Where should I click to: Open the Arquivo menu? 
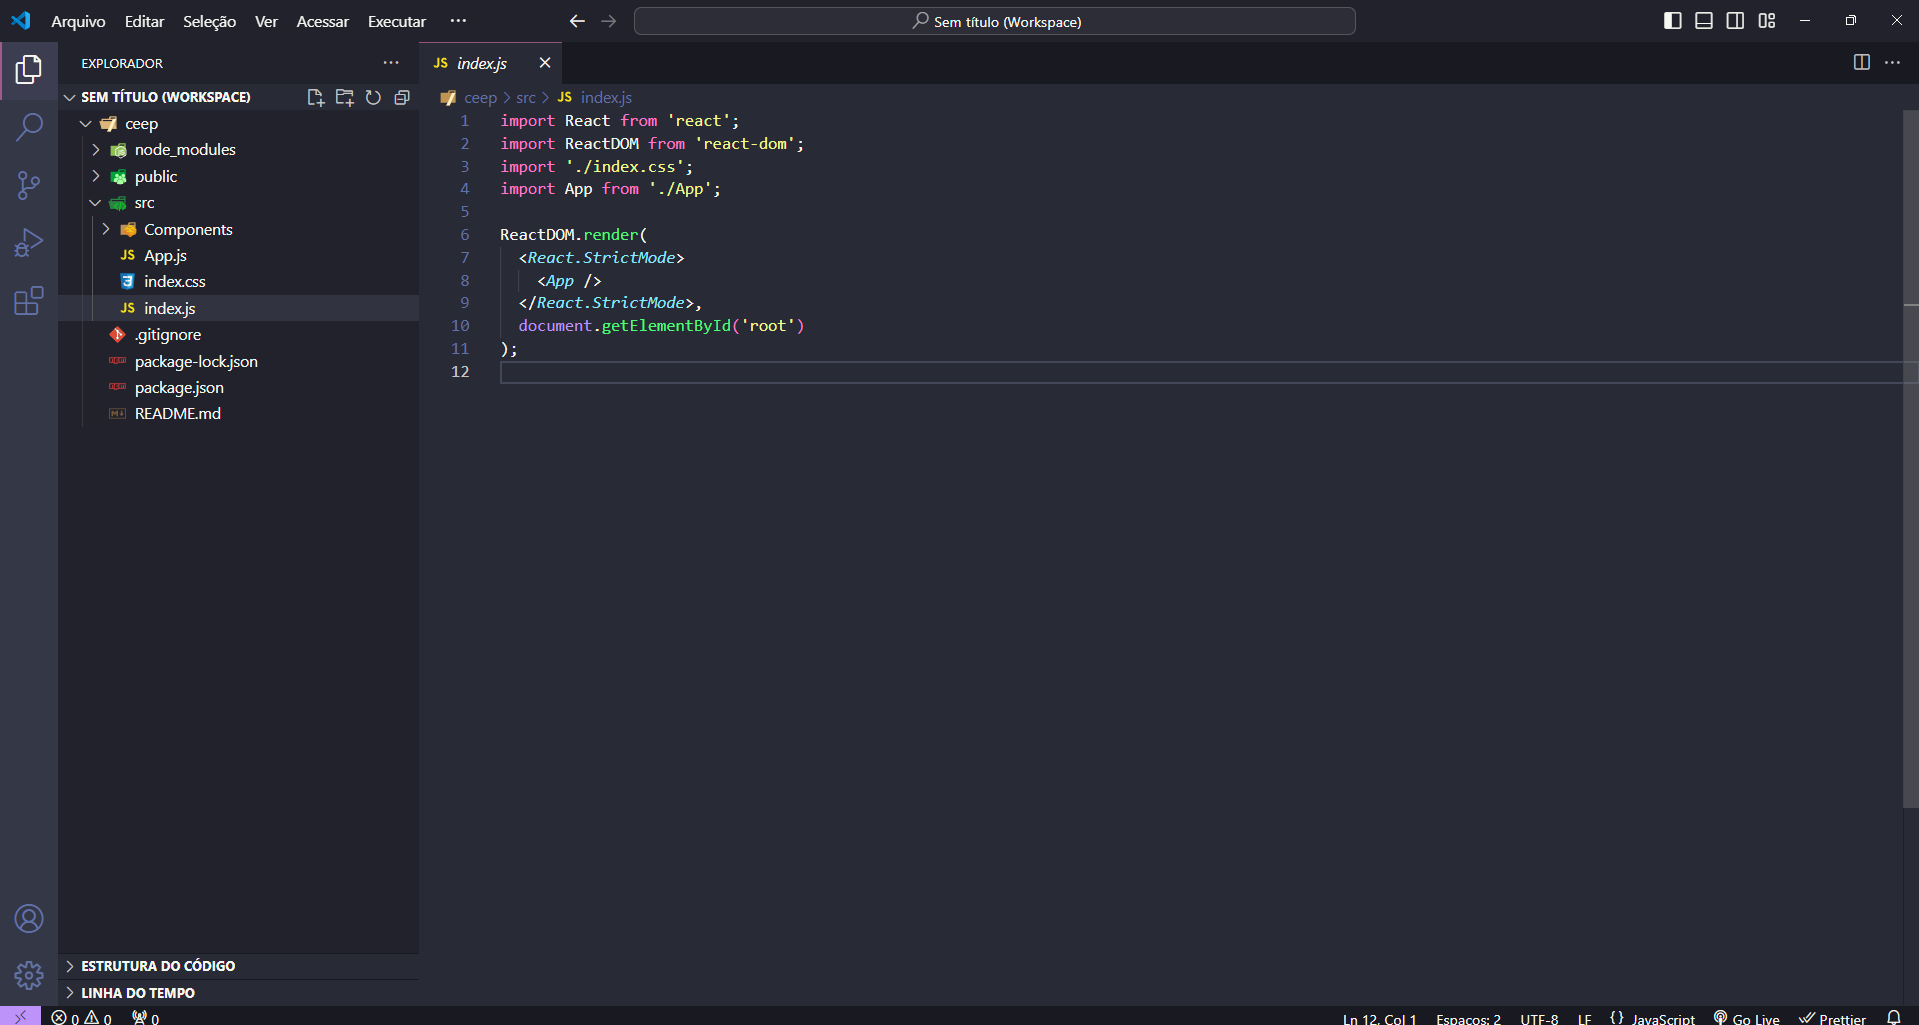coord(78,21)
